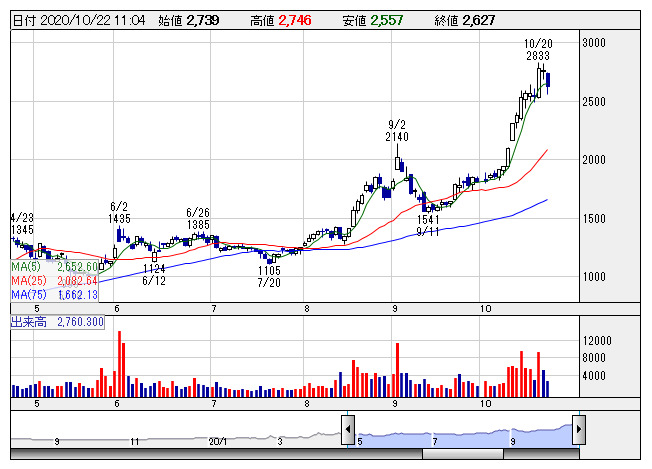This screenshot has height=469, width=652.
Task: Select the MA(75) legend entry
Action: click(x=56, y=295)
